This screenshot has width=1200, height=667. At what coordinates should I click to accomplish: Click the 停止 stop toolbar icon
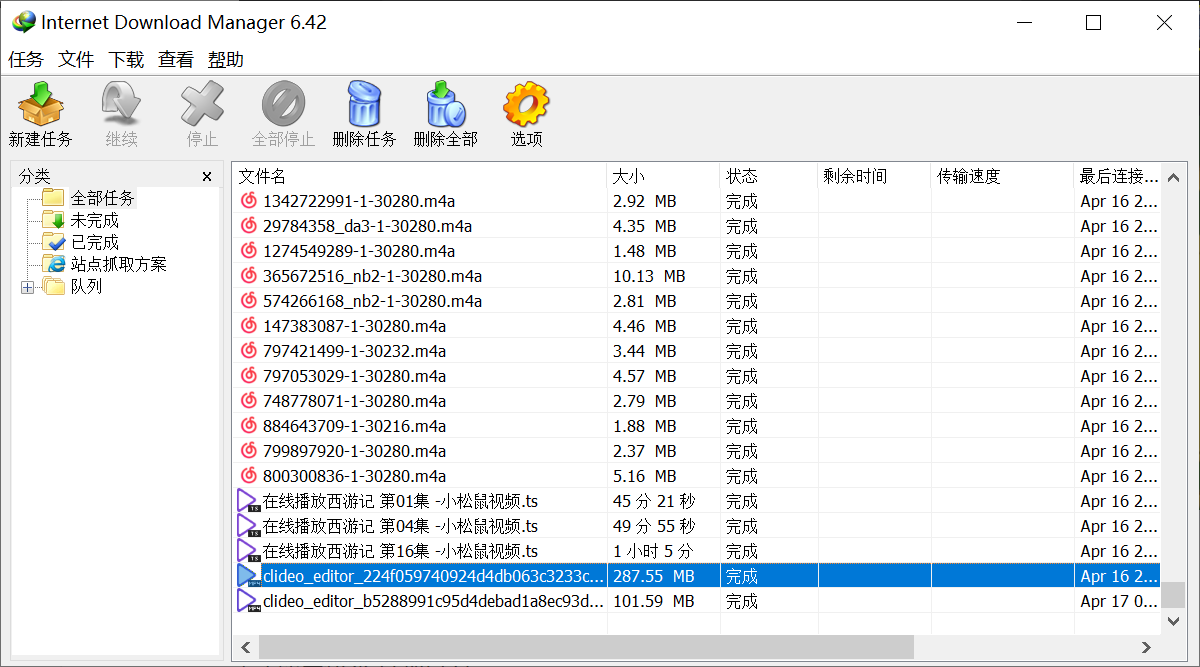point(202,103)
